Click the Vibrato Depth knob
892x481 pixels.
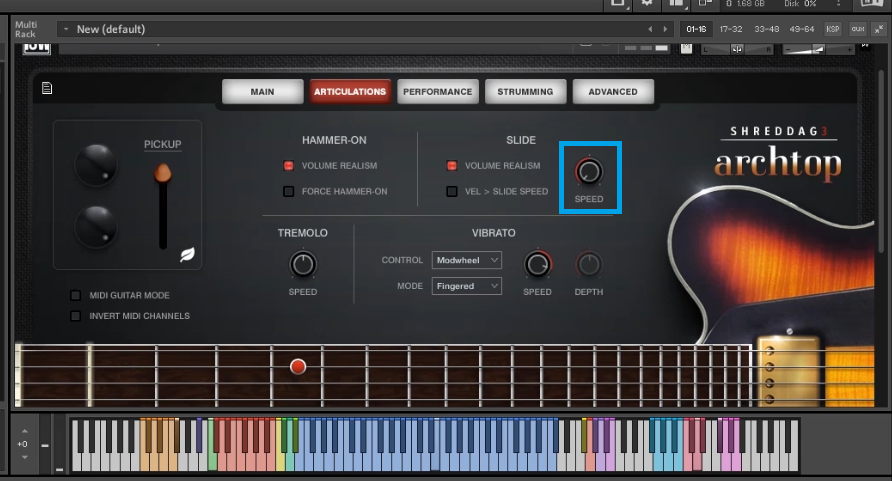point(589,264)
